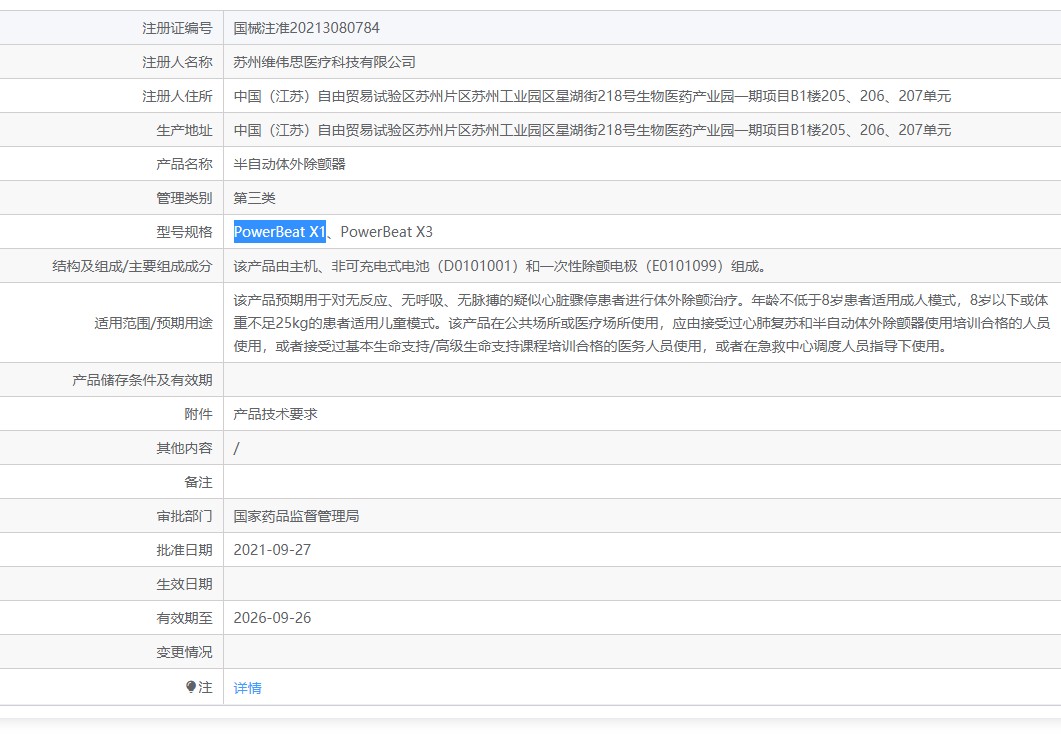Viewport: 1061px width, 739px height.
Task: Select registration number 国械注准20213080784
Action: (307, 28)
